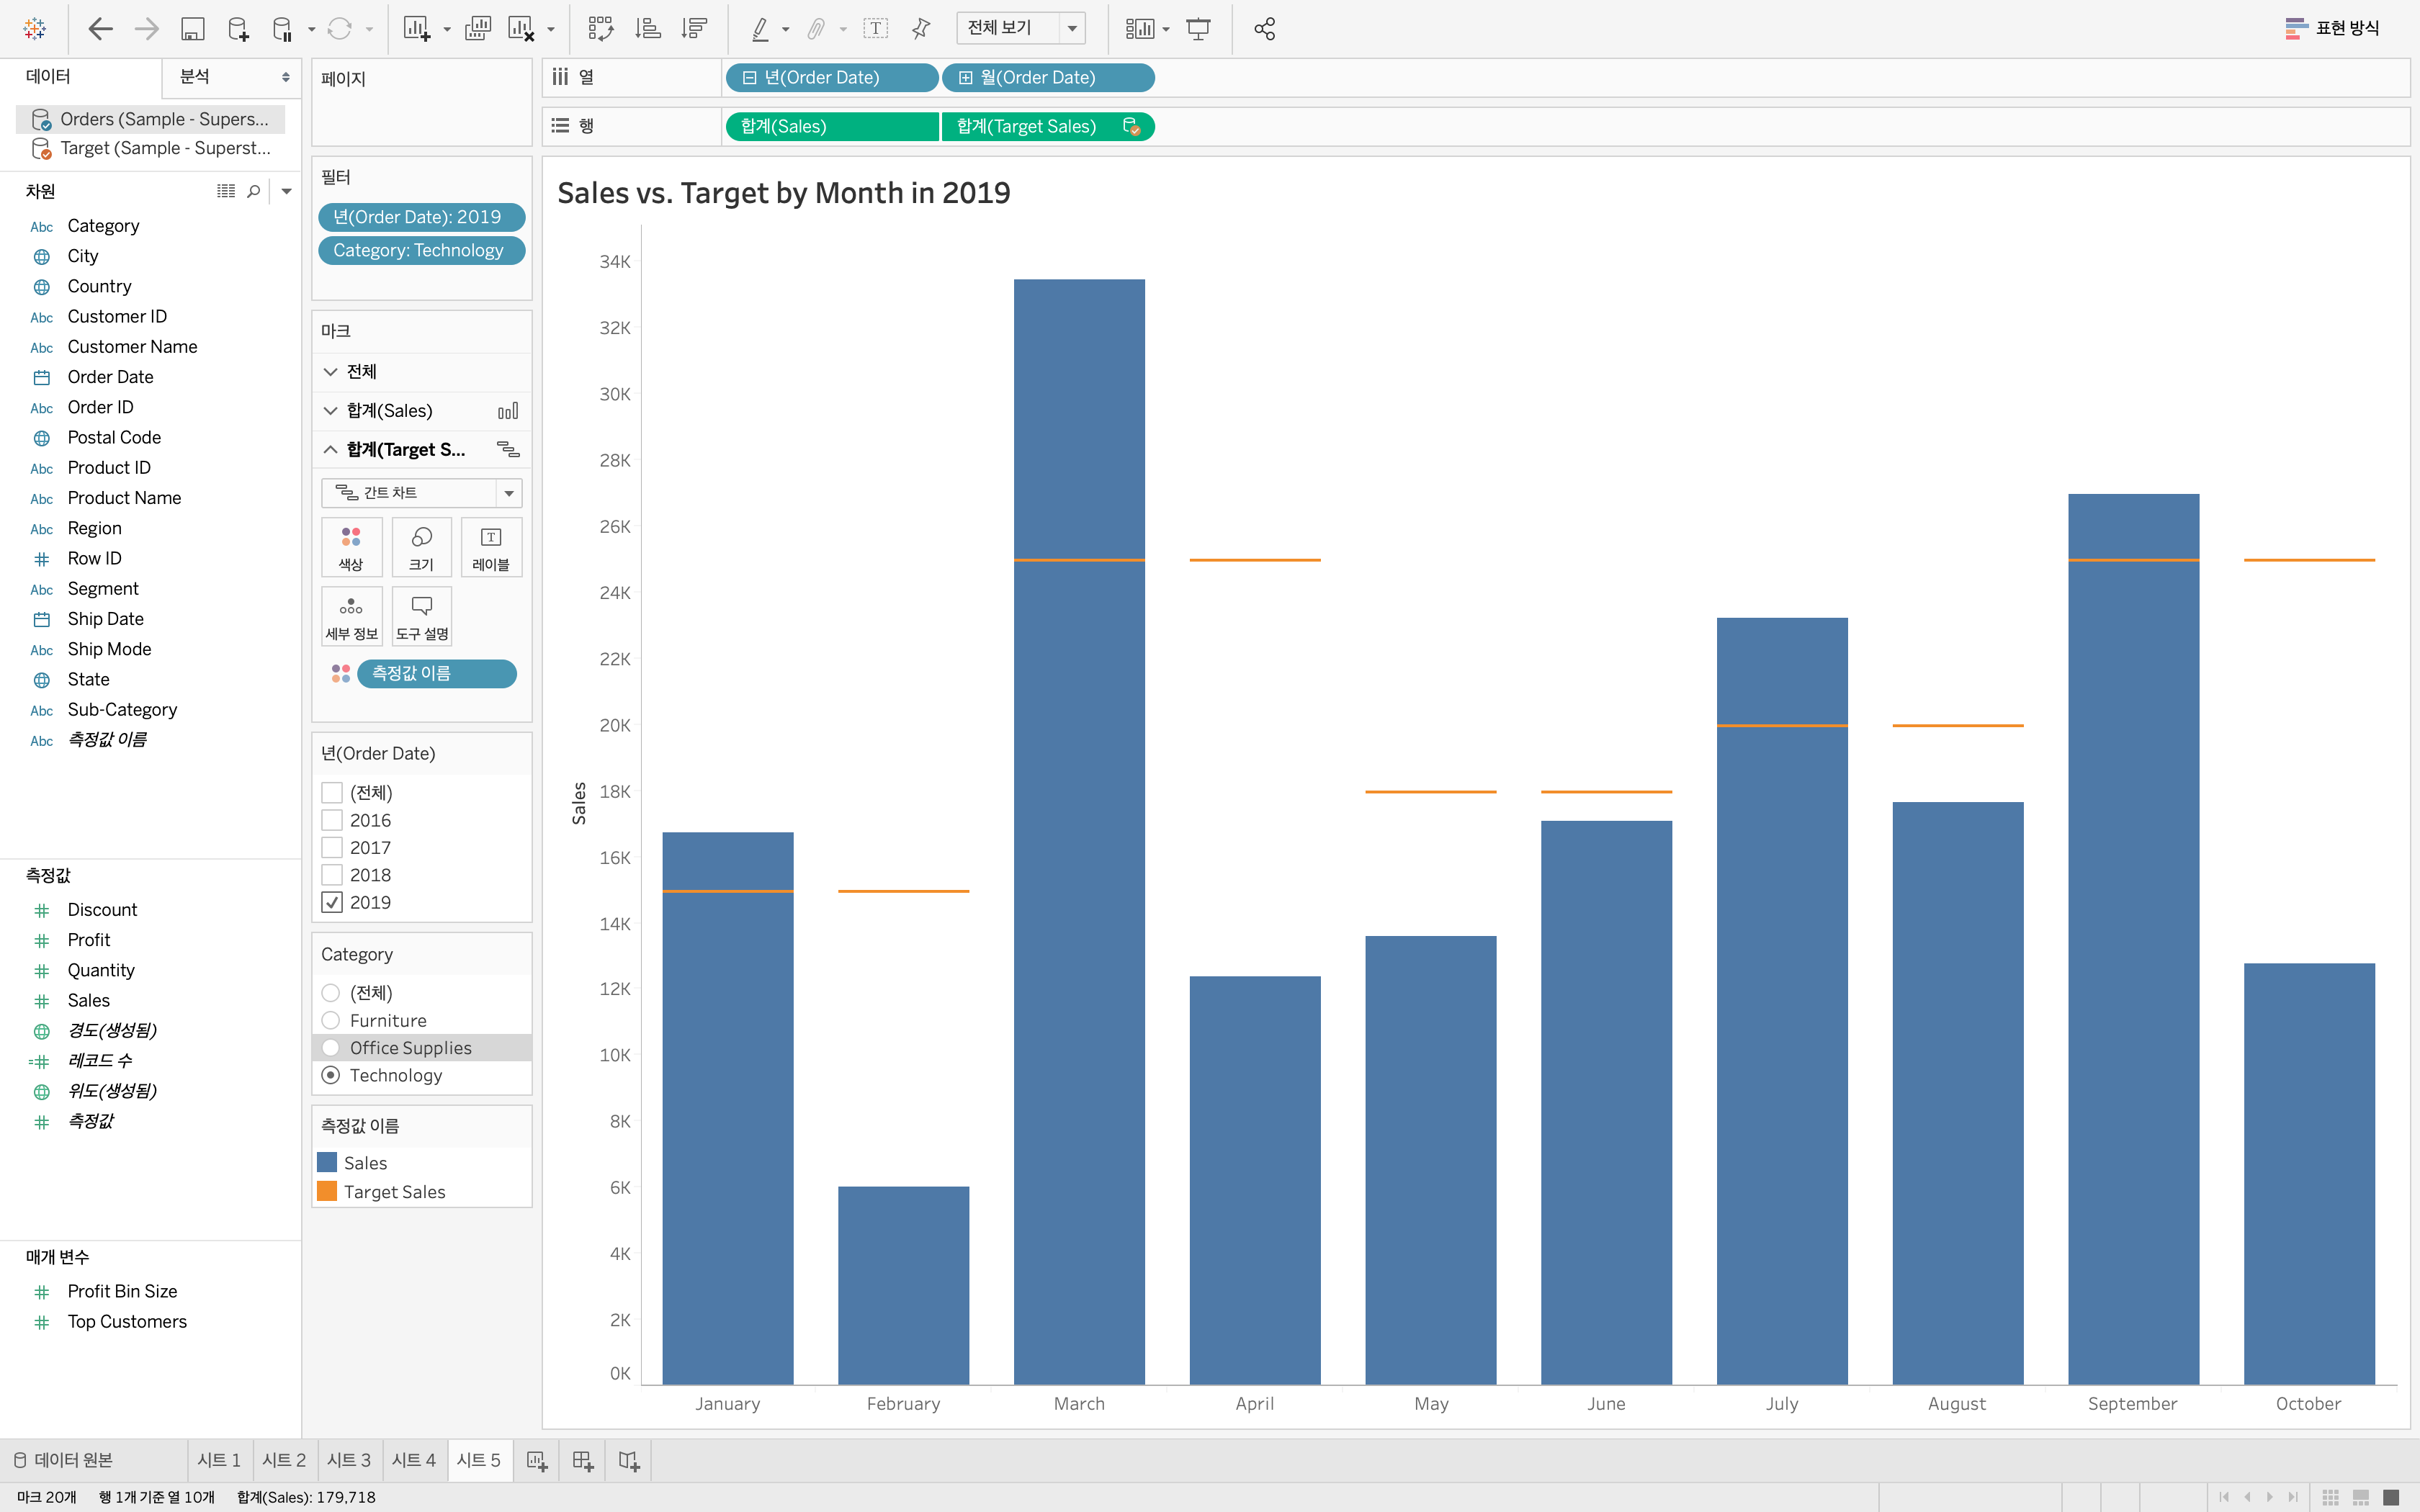
Task: Click the Sort ascending toolbar icon
Action: click(x=648, y=29)
